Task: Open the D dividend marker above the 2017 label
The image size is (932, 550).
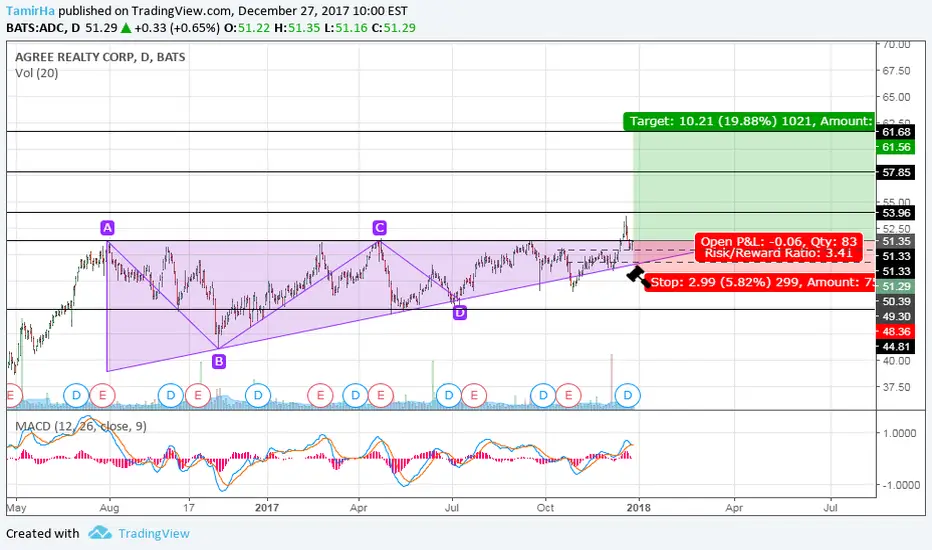Action: pyautogui.click(x=258, y=395)
